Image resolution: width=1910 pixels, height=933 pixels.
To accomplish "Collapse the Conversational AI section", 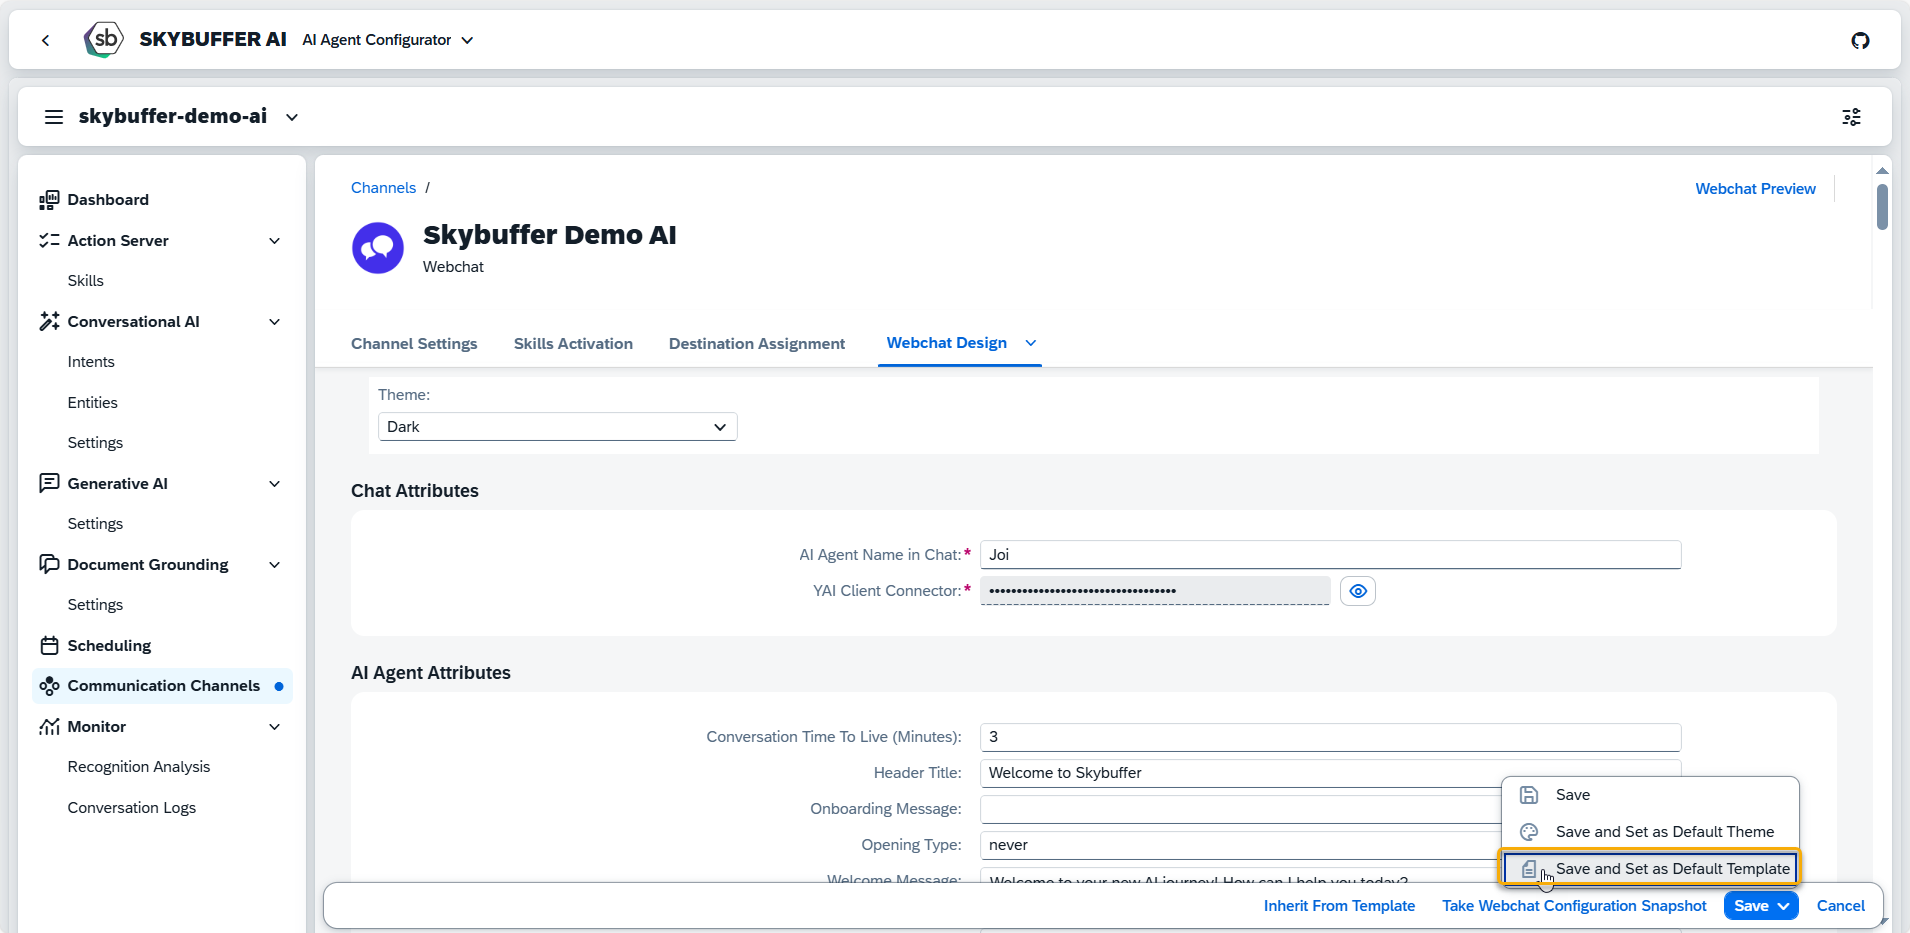I will coord(275,322).
